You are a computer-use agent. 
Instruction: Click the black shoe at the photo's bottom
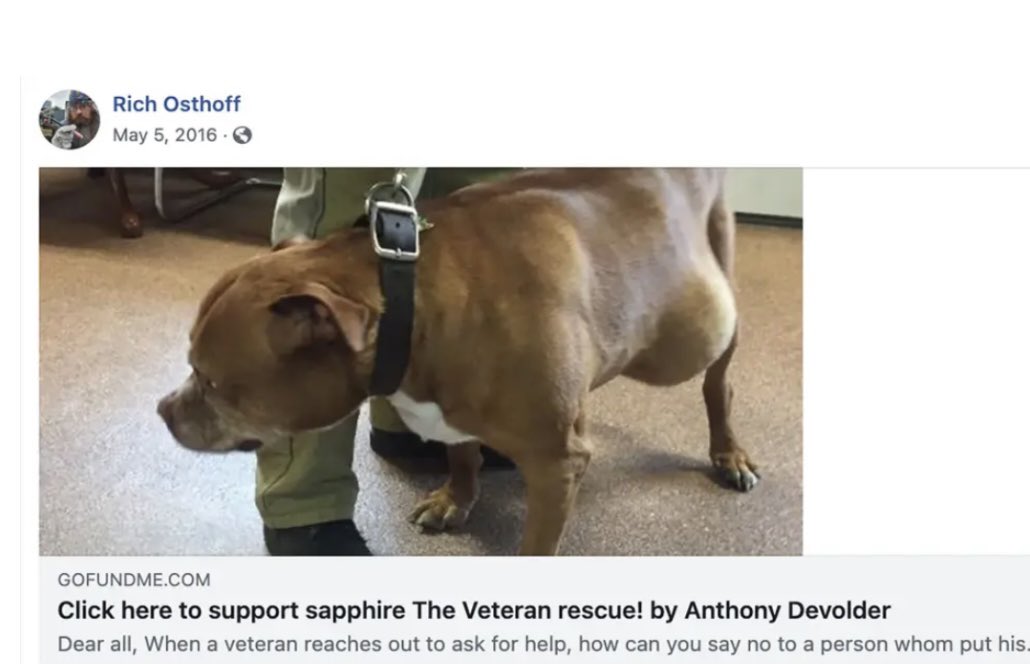point(317,539)
